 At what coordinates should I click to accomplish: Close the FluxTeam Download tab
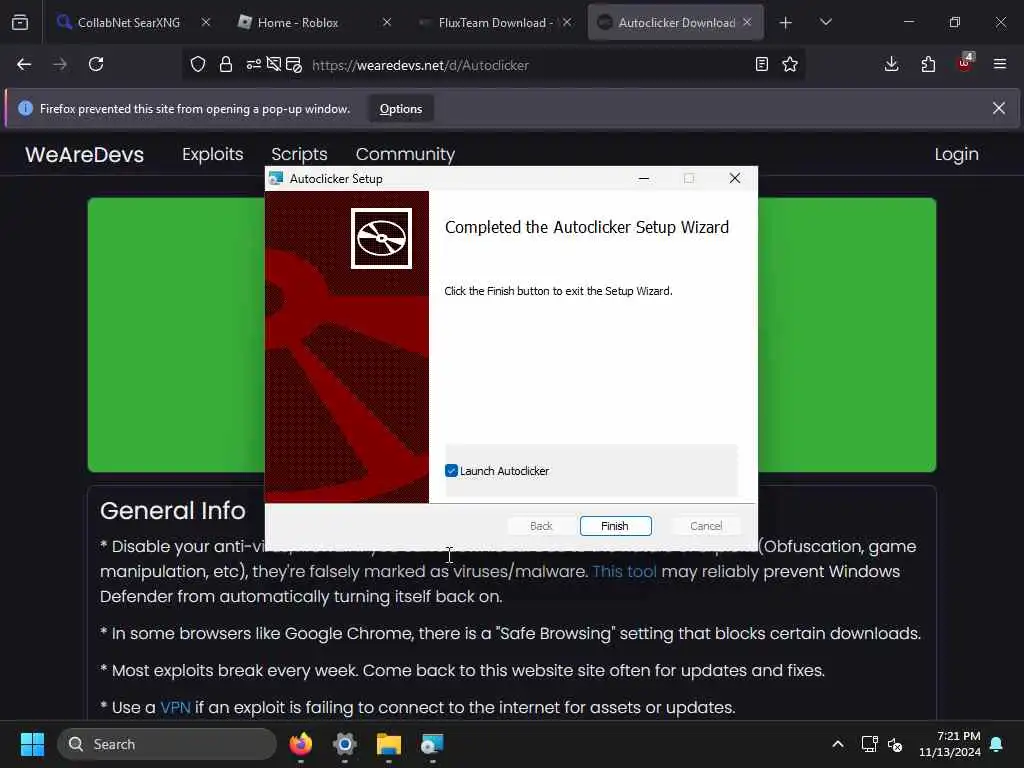coord(567,22)
